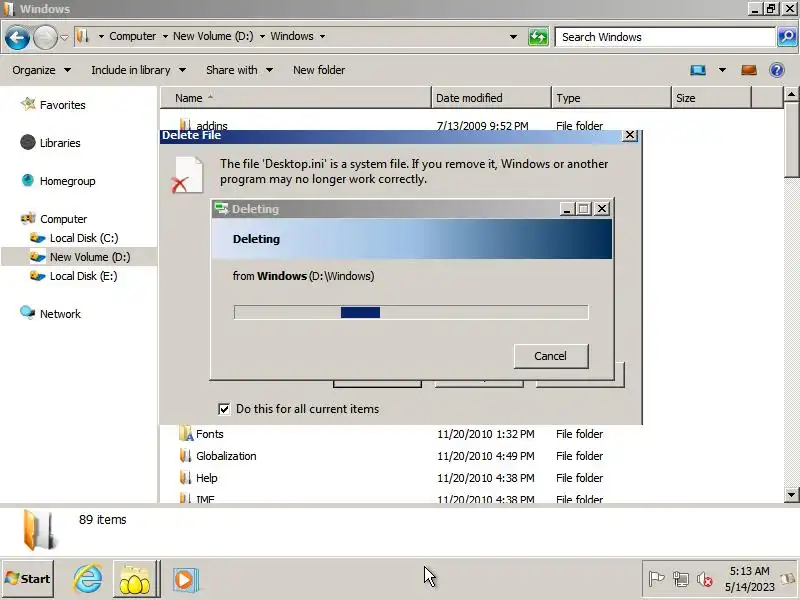Click the Favorites star icon
800x600 pixels.
(x=28, y=104)
